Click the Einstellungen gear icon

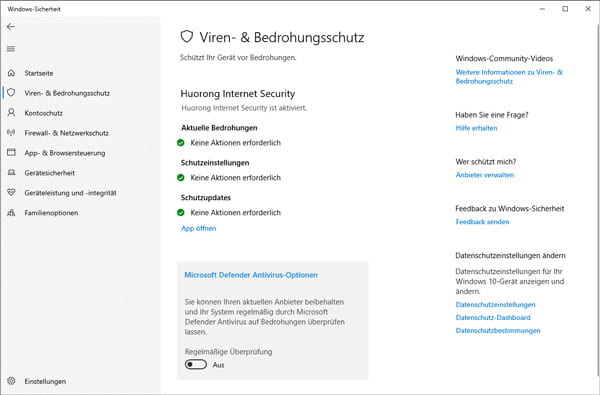11,381
